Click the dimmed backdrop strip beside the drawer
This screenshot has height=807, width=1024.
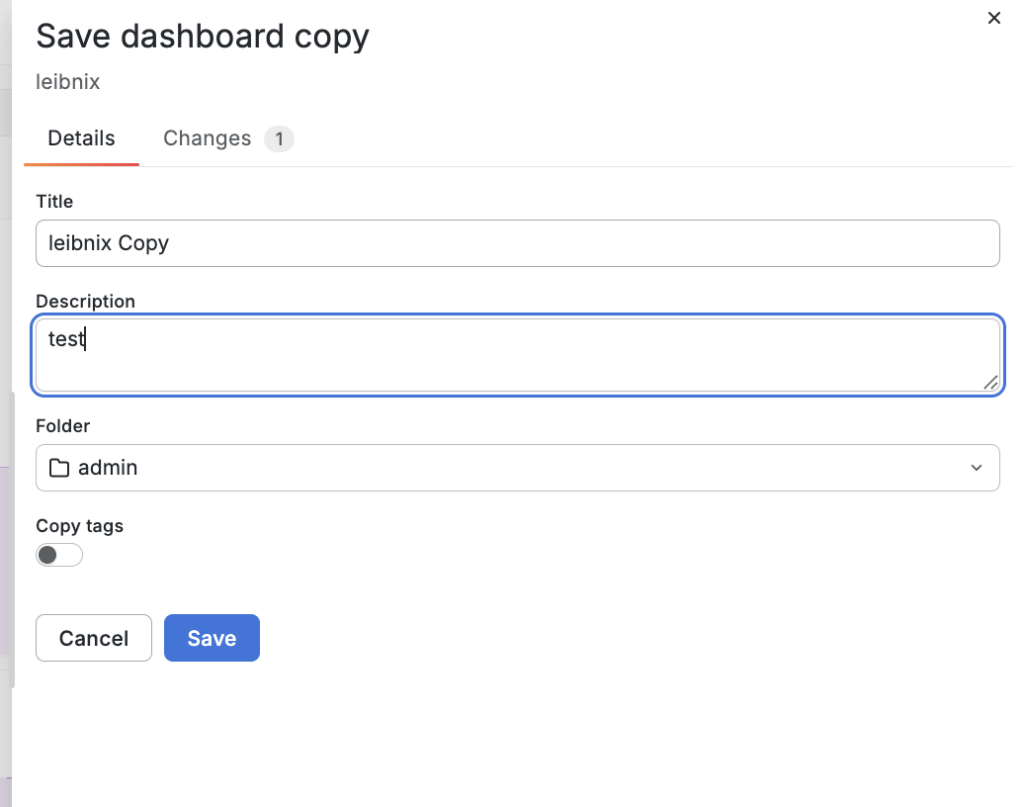pyautogui.click(x=5, y=404)
